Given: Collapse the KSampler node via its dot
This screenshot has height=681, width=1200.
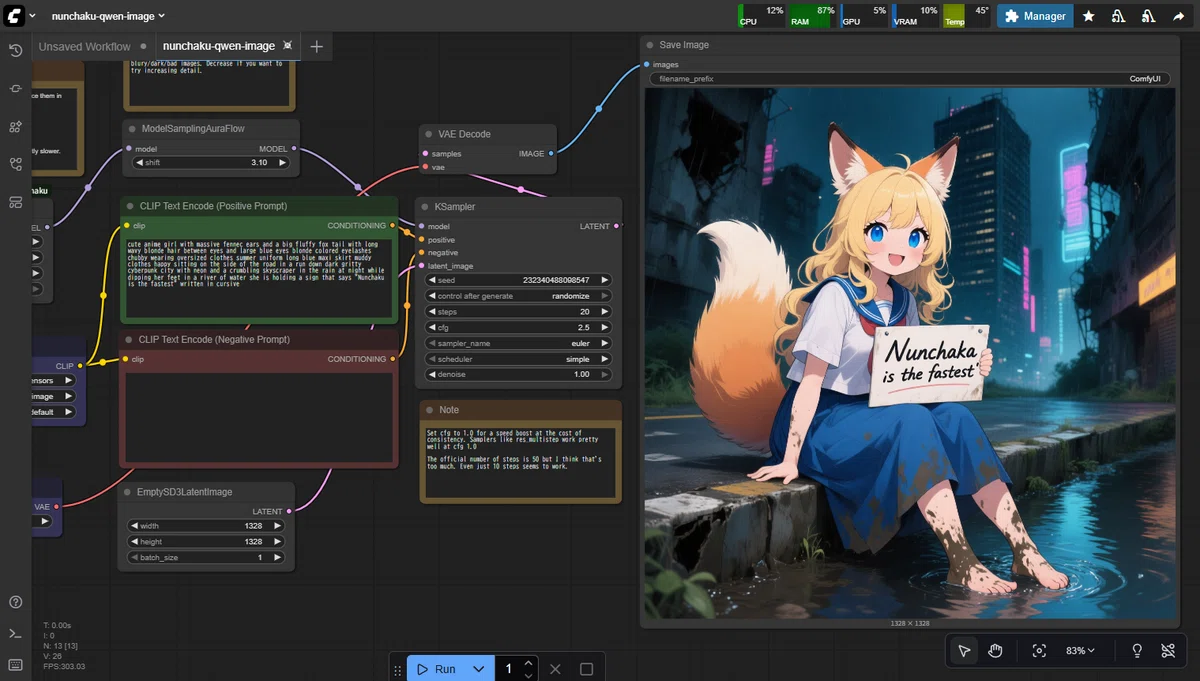Looking at the screenshot, I should point(426,207).
